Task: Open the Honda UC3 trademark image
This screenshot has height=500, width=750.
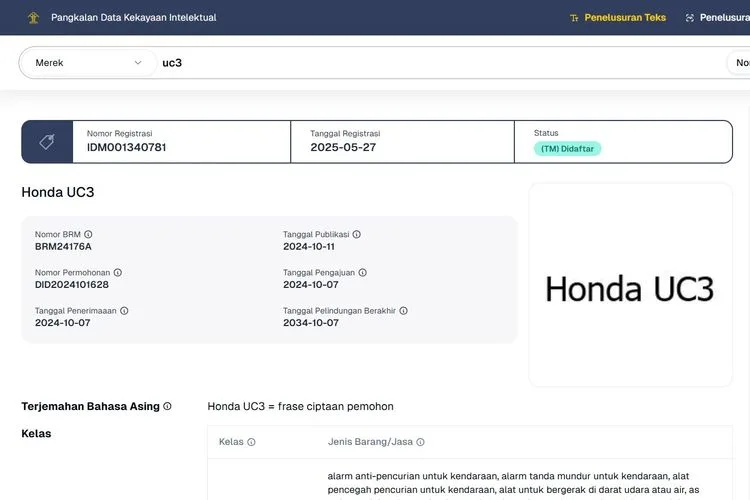Action: (x=630, y=288)
